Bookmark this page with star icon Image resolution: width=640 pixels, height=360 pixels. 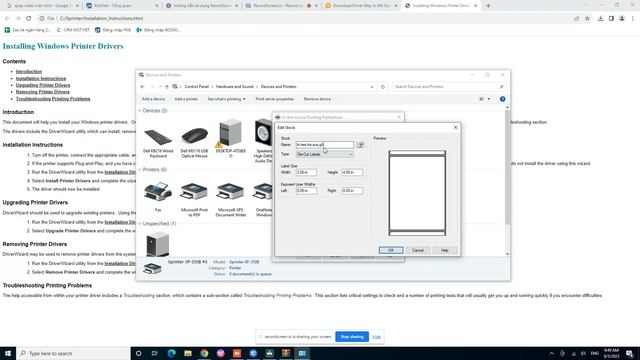(x=587, y=18)
